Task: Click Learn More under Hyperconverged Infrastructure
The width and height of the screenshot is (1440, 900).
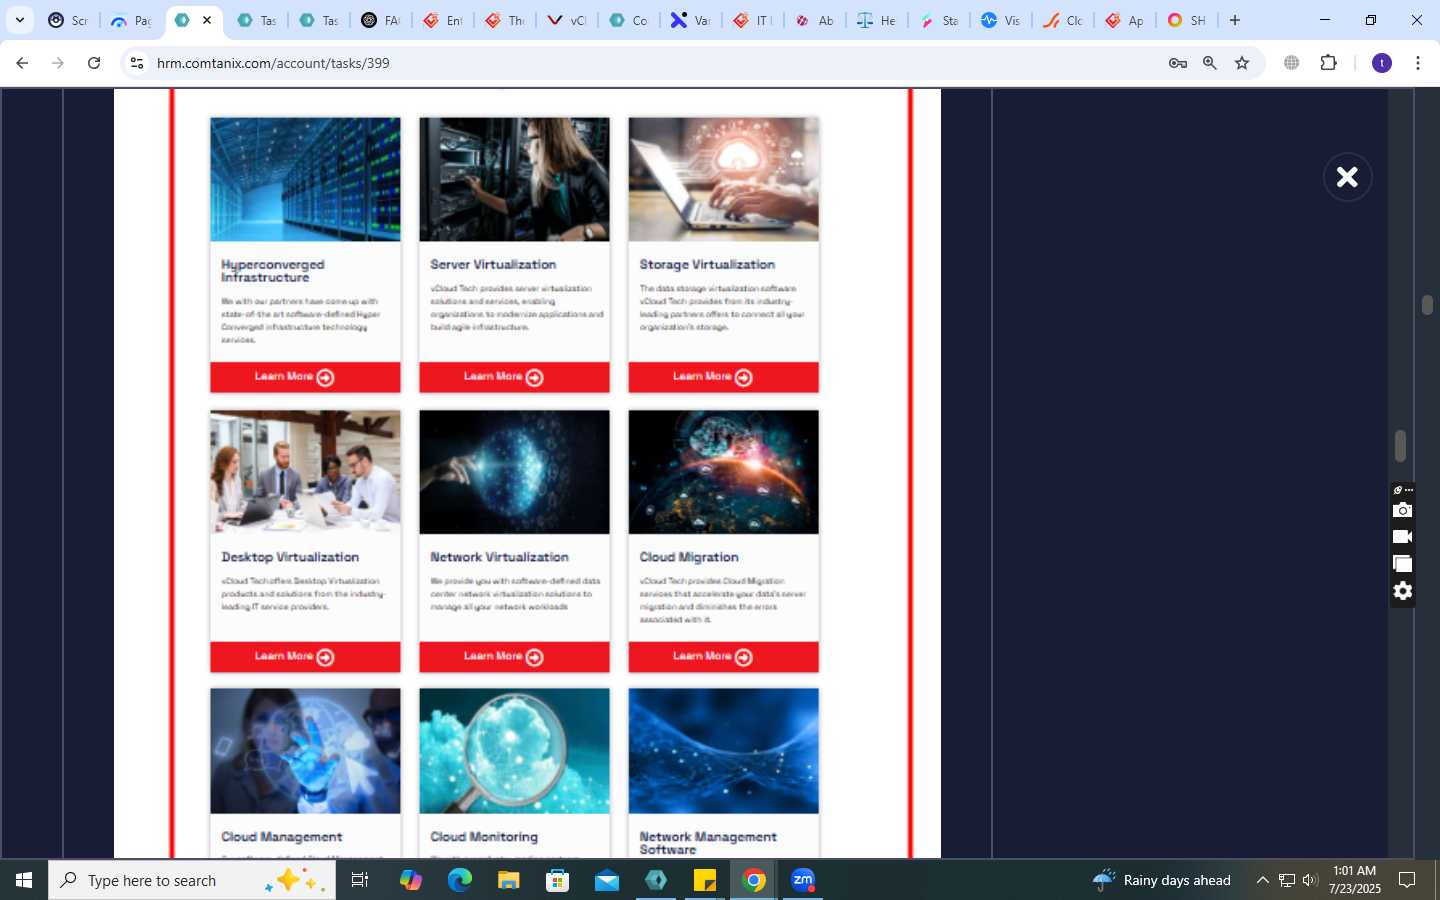Action: (x=305, y=377)
